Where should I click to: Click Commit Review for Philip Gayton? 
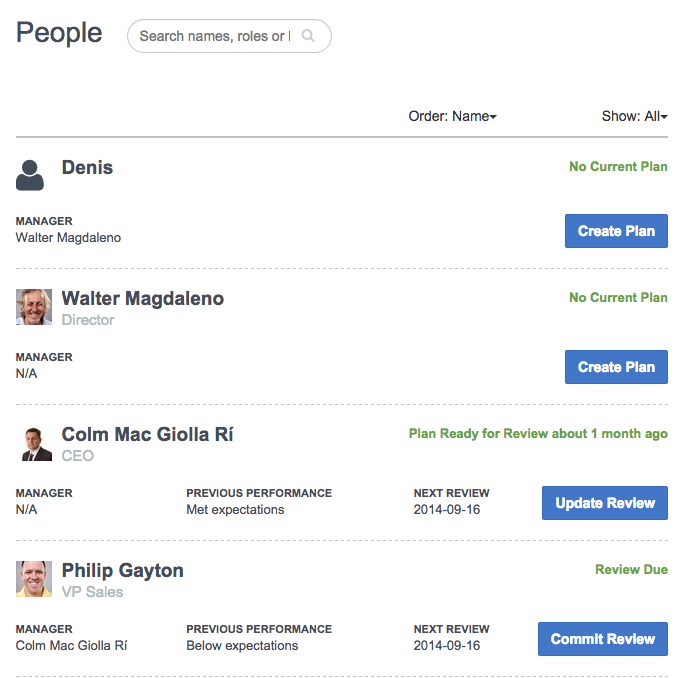pos(603,639)
